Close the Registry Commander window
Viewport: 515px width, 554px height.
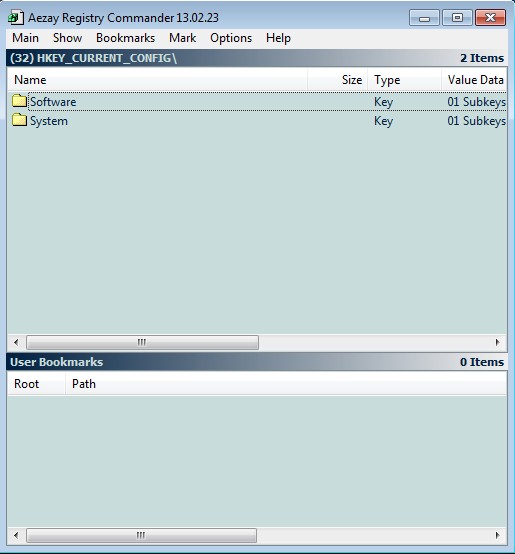490,18
